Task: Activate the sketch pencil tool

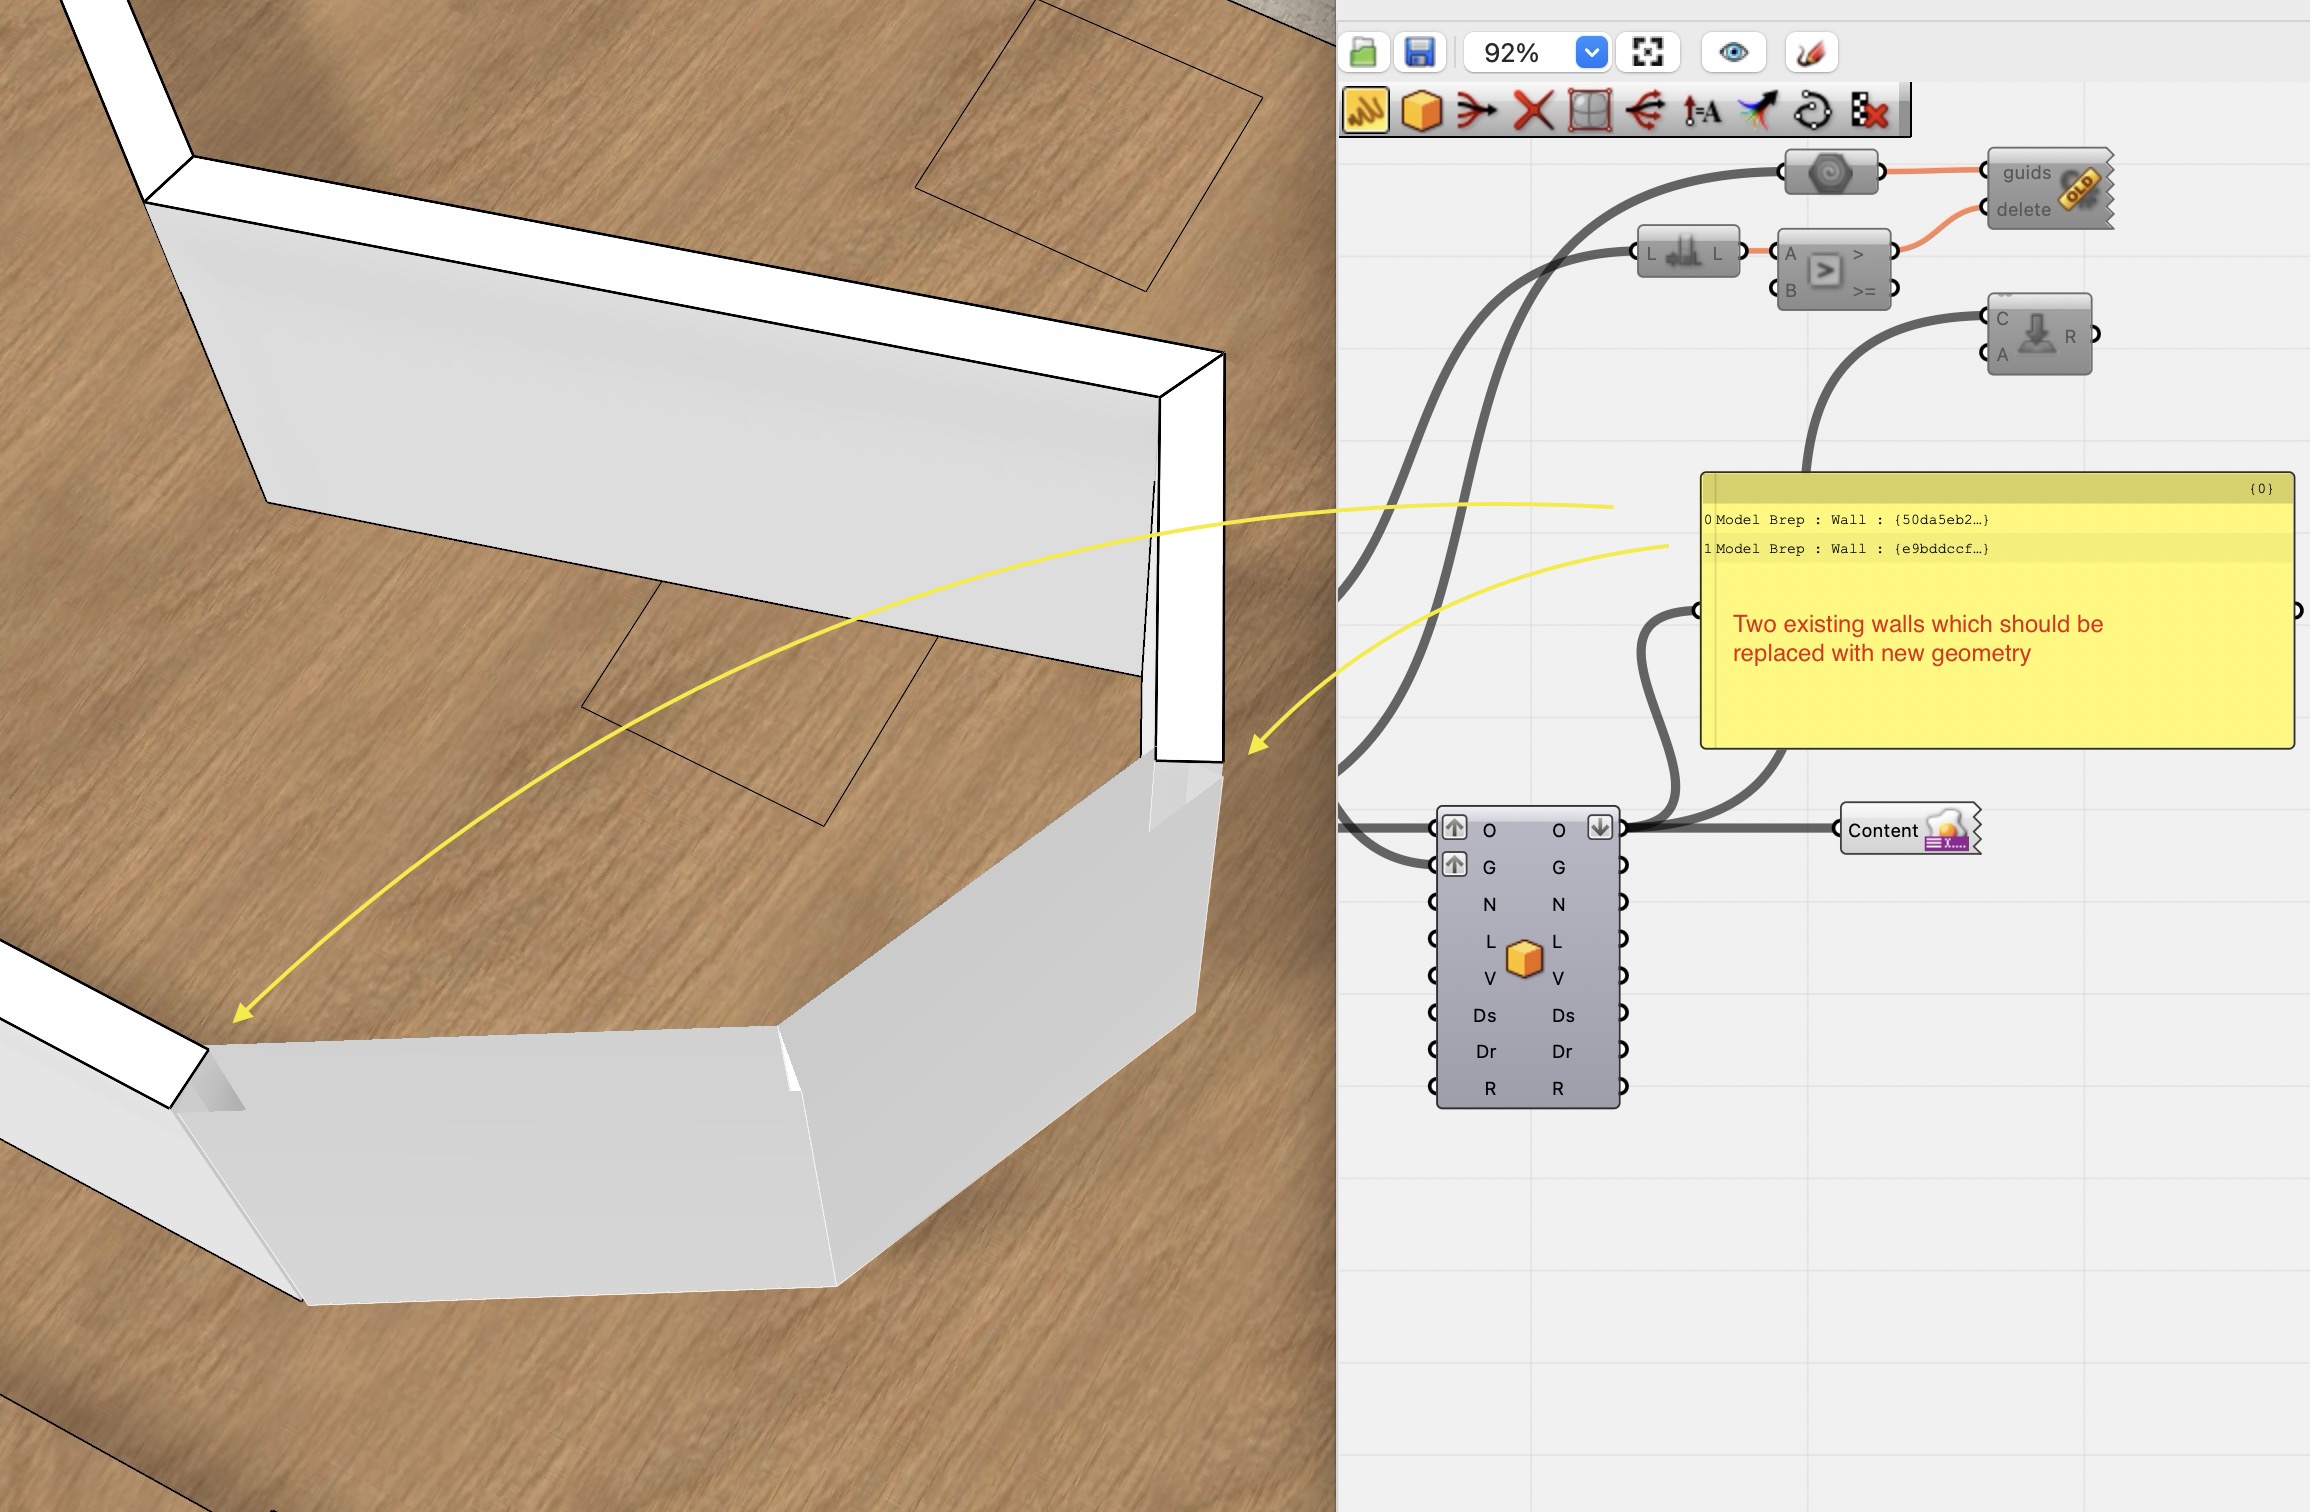Action: [1811, 53]
